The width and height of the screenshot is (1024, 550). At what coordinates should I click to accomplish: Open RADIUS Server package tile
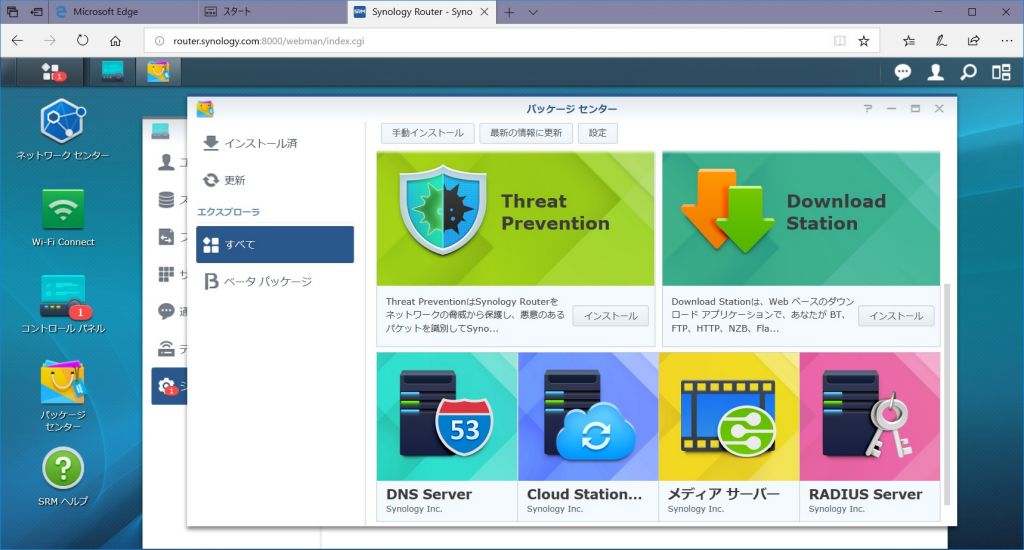pyautogui.click(x=870, y=436)
